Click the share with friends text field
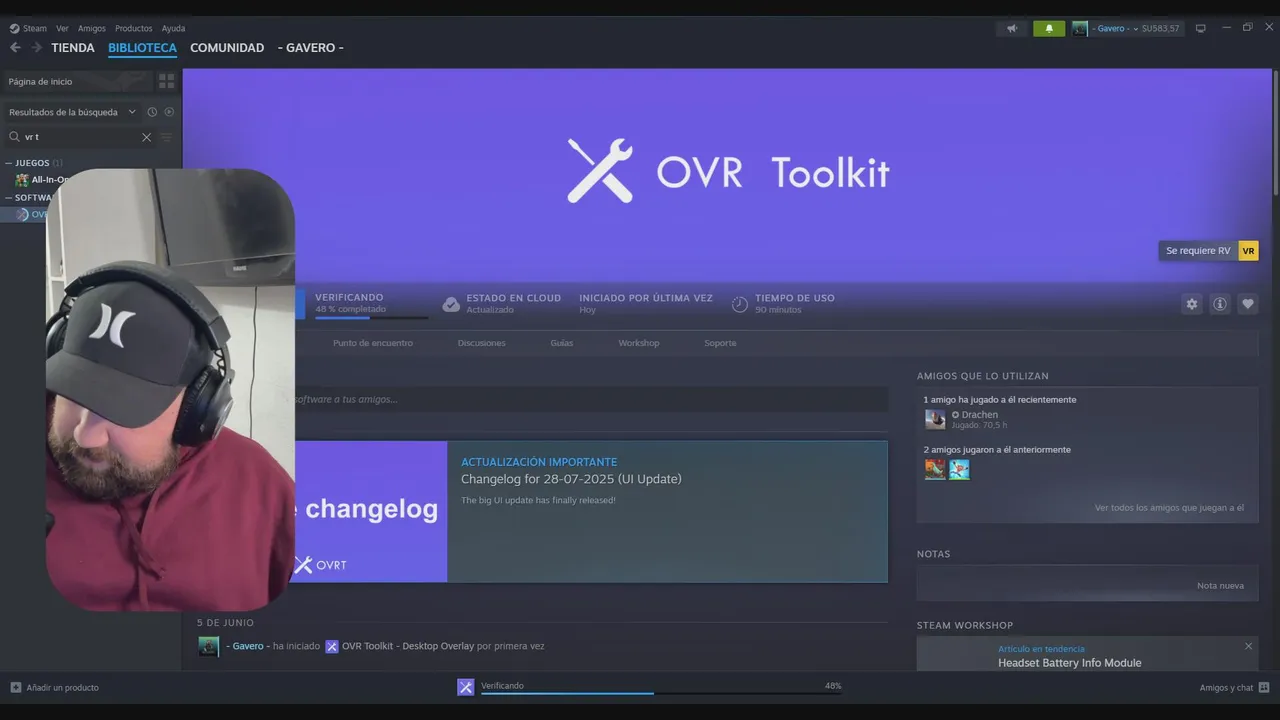The height and width of the screenshot is (720, 1280). click(x=590, y=399)
